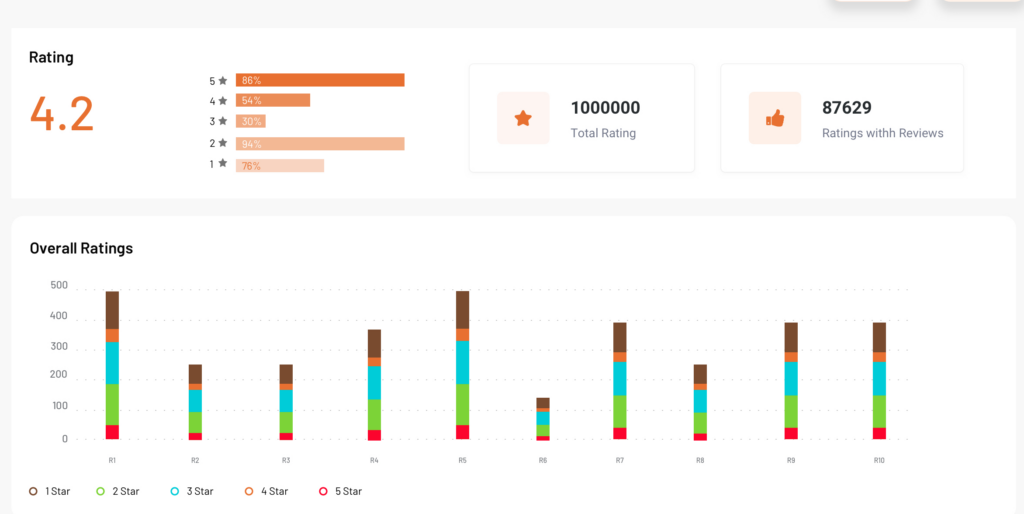The width and height of the screenshot is (1024, 514).
Task: Click the R1 x-axis label
Action: 112,460
